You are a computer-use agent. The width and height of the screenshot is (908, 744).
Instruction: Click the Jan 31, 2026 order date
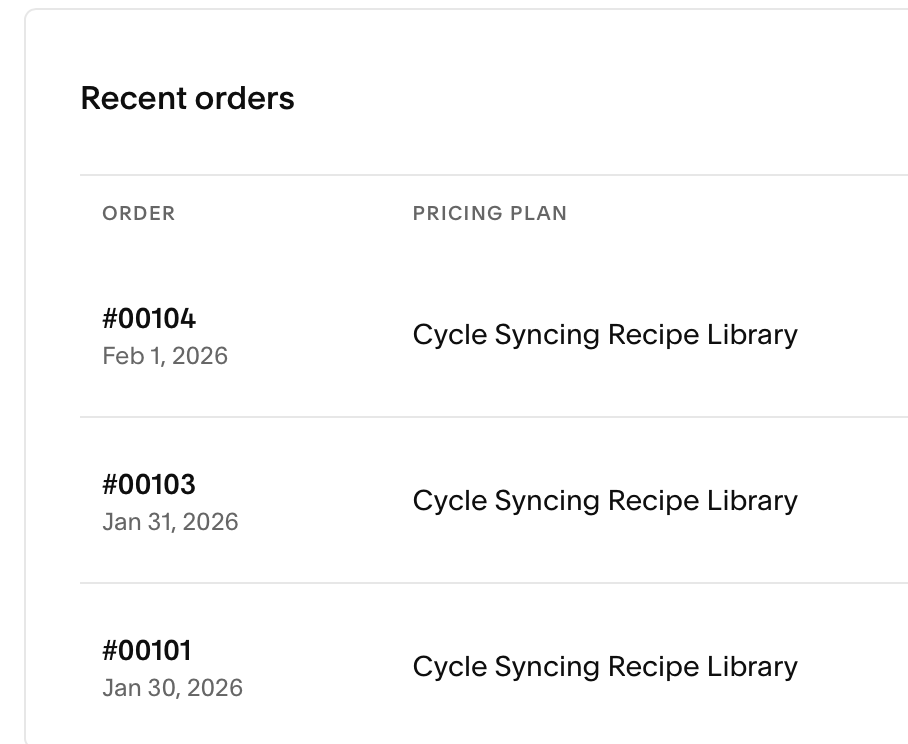pos(170,522)
